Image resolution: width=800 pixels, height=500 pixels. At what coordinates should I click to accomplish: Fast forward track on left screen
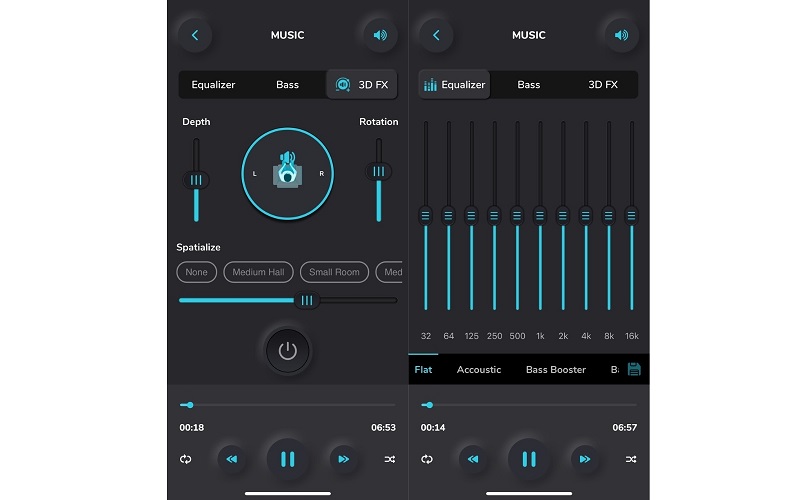click(343, 459)
